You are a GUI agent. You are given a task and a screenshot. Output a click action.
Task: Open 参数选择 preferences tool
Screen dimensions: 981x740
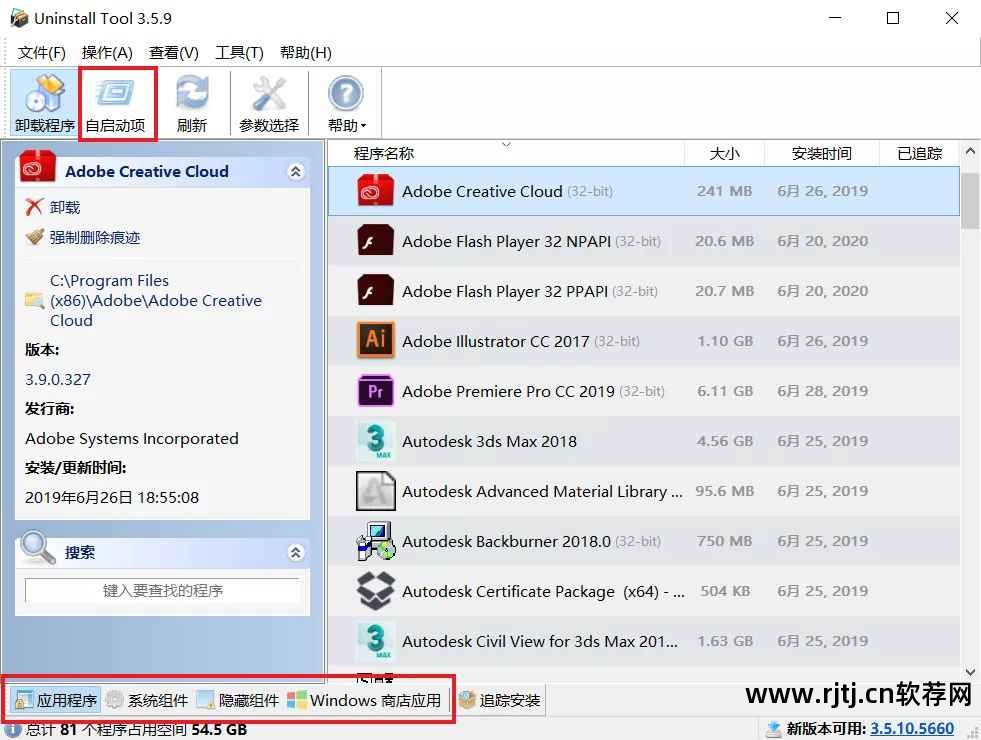click(x=269, y=104)
